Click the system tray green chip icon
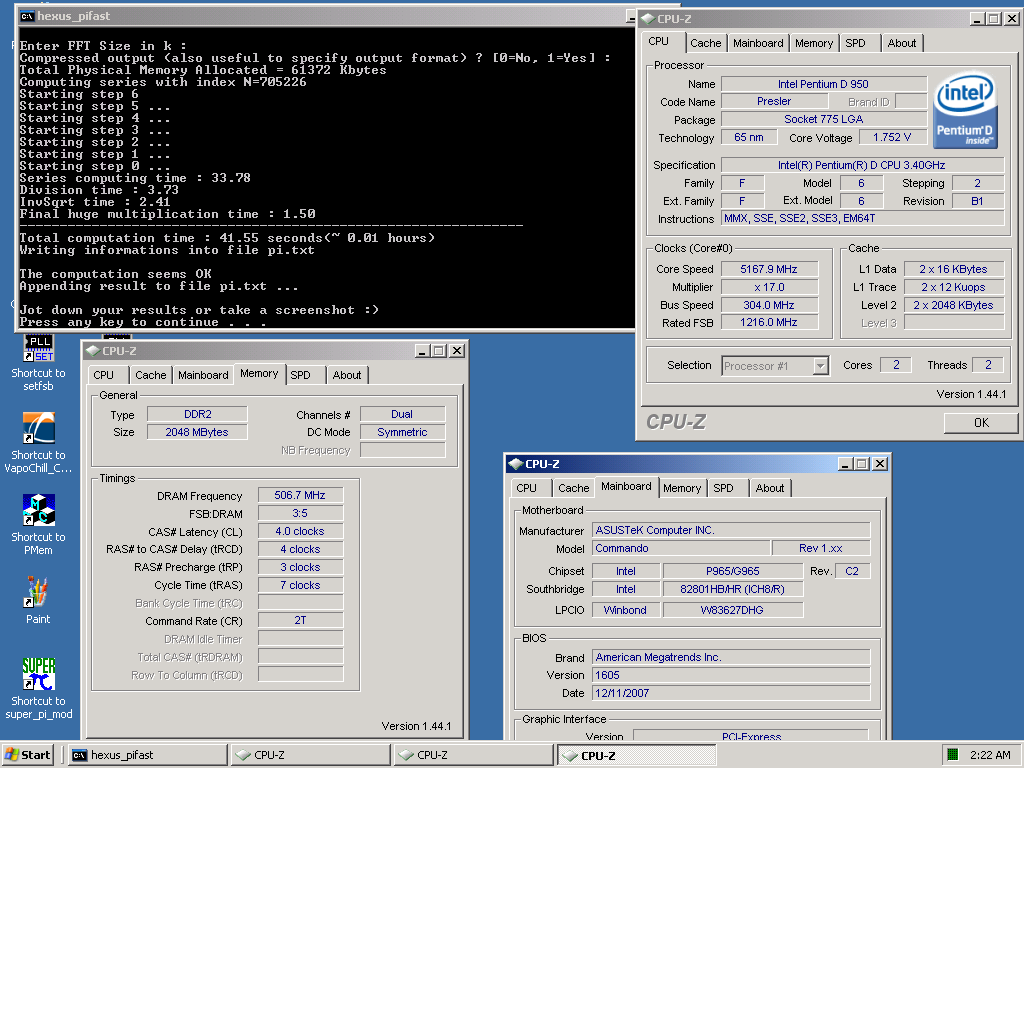Viewport: 1024px width, 1024px height. [x=952, y=755]
